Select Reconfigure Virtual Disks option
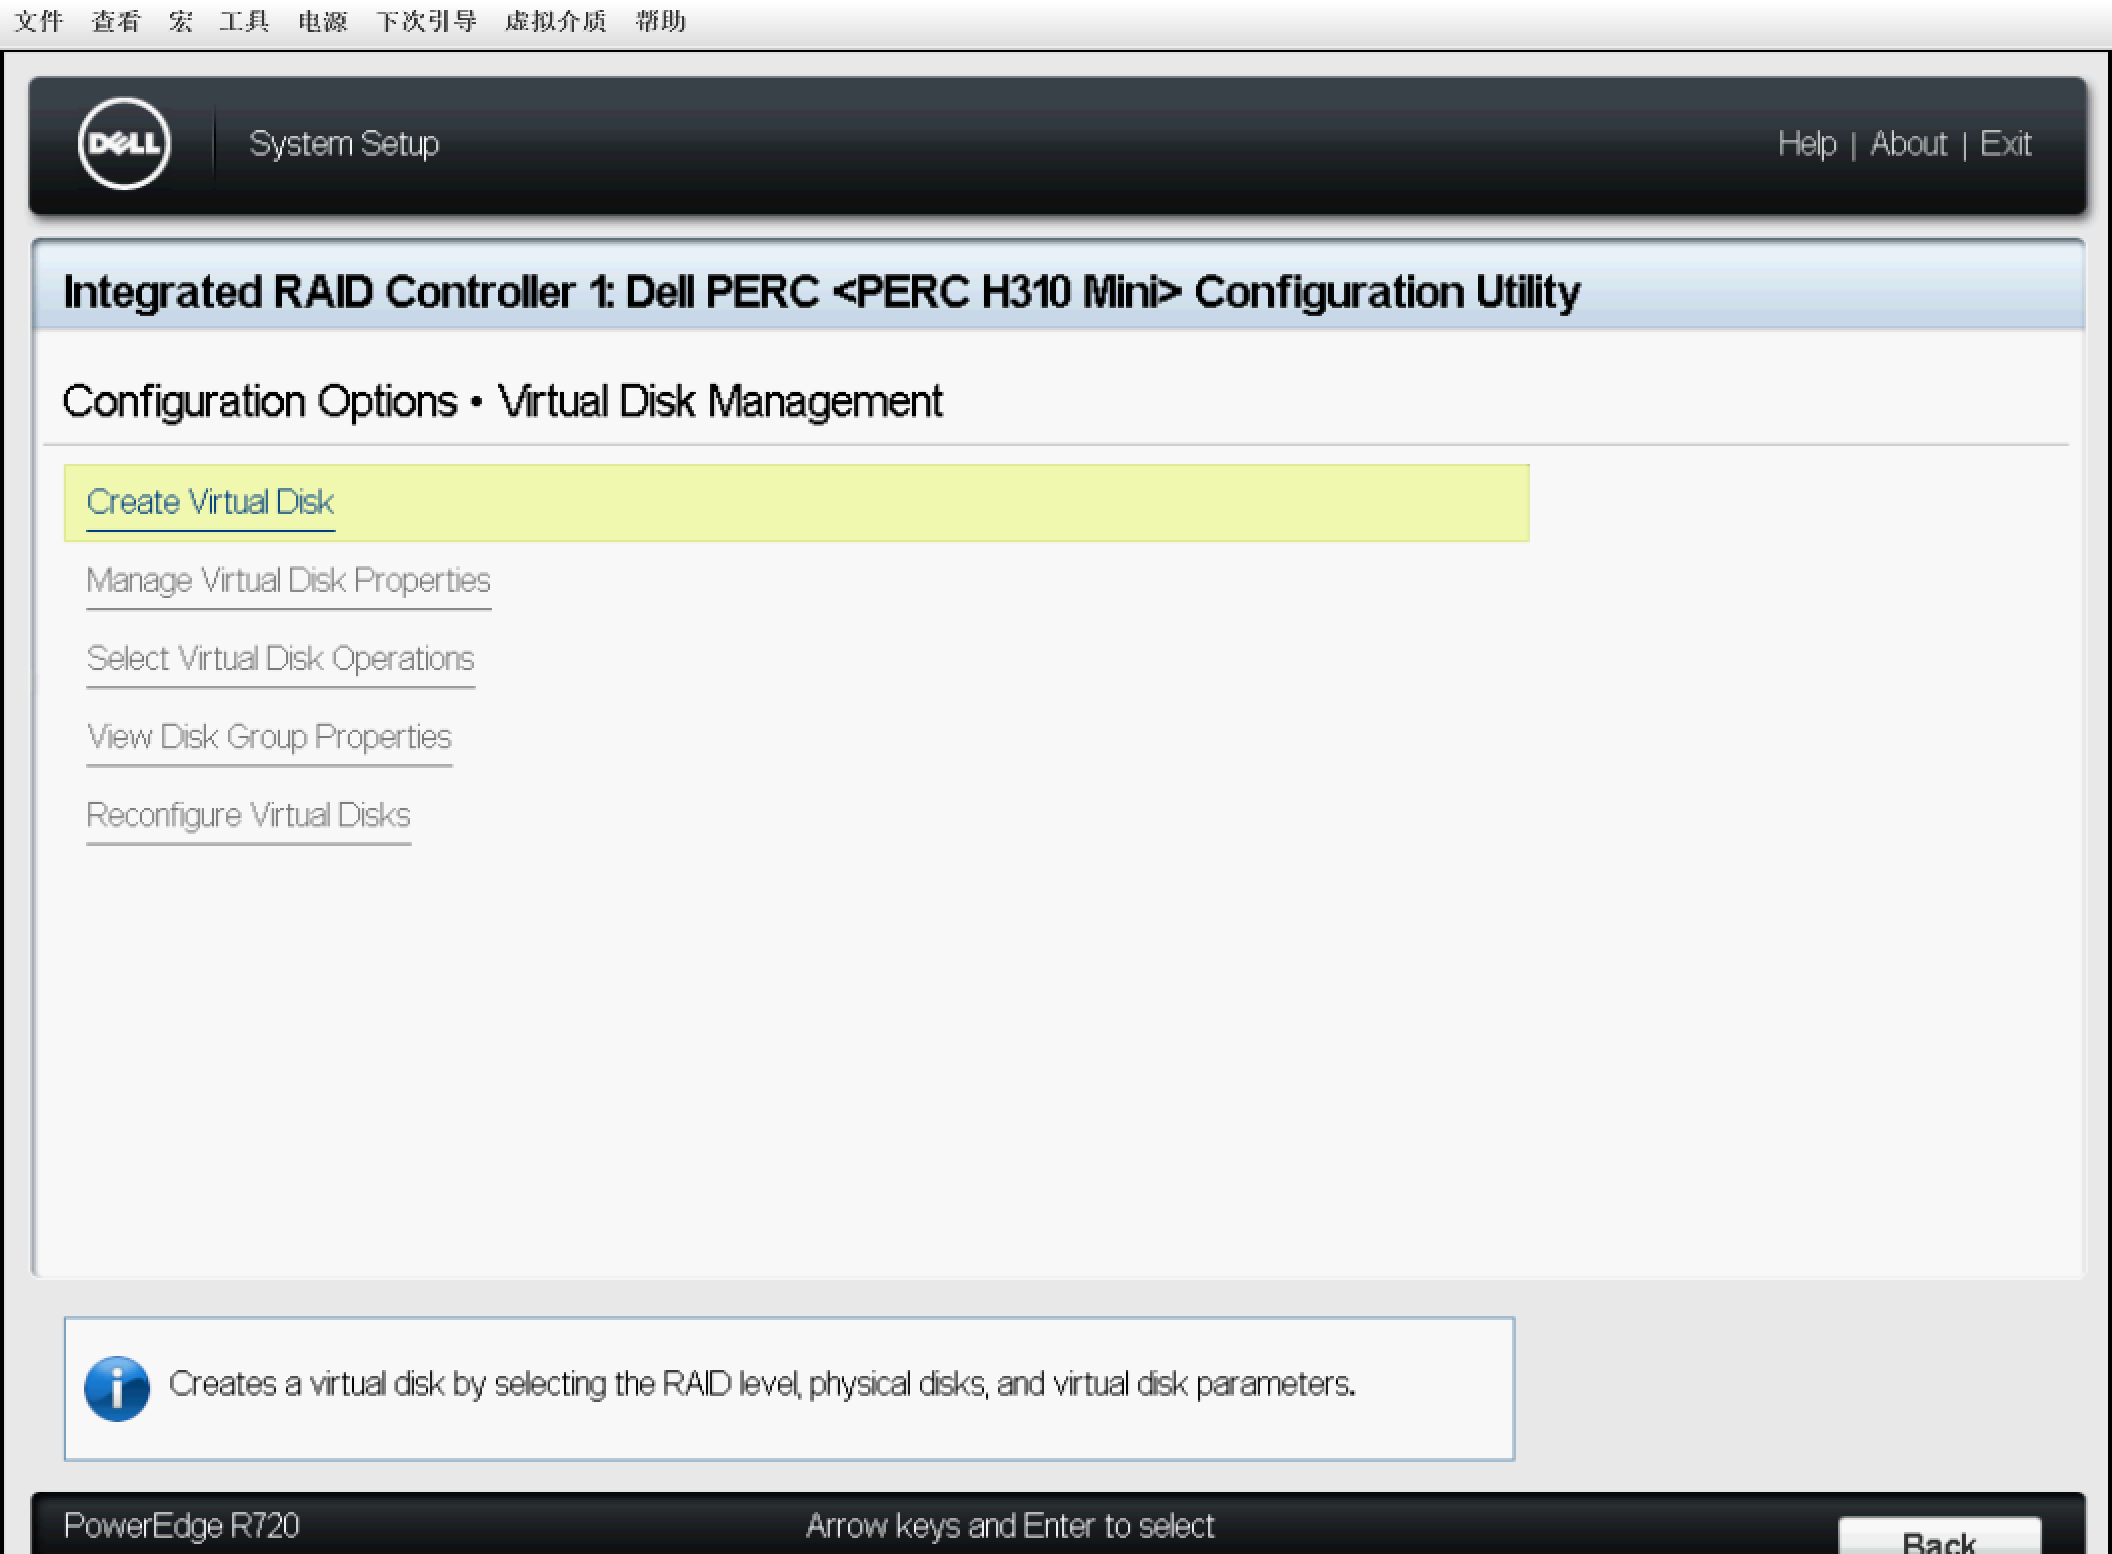 tap(246, 813)
